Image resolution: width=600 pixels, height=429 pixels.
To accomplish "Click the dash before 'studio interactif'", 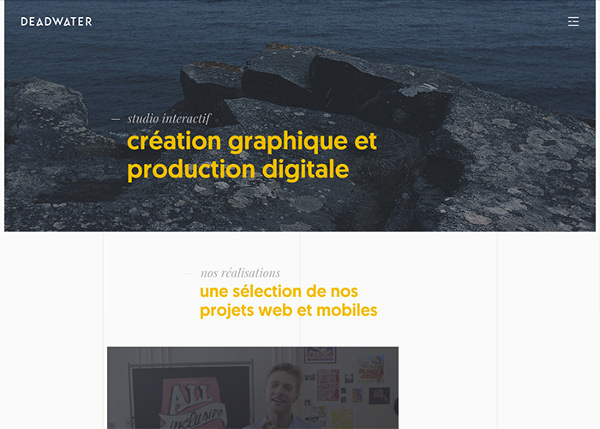I will (116, 119).
